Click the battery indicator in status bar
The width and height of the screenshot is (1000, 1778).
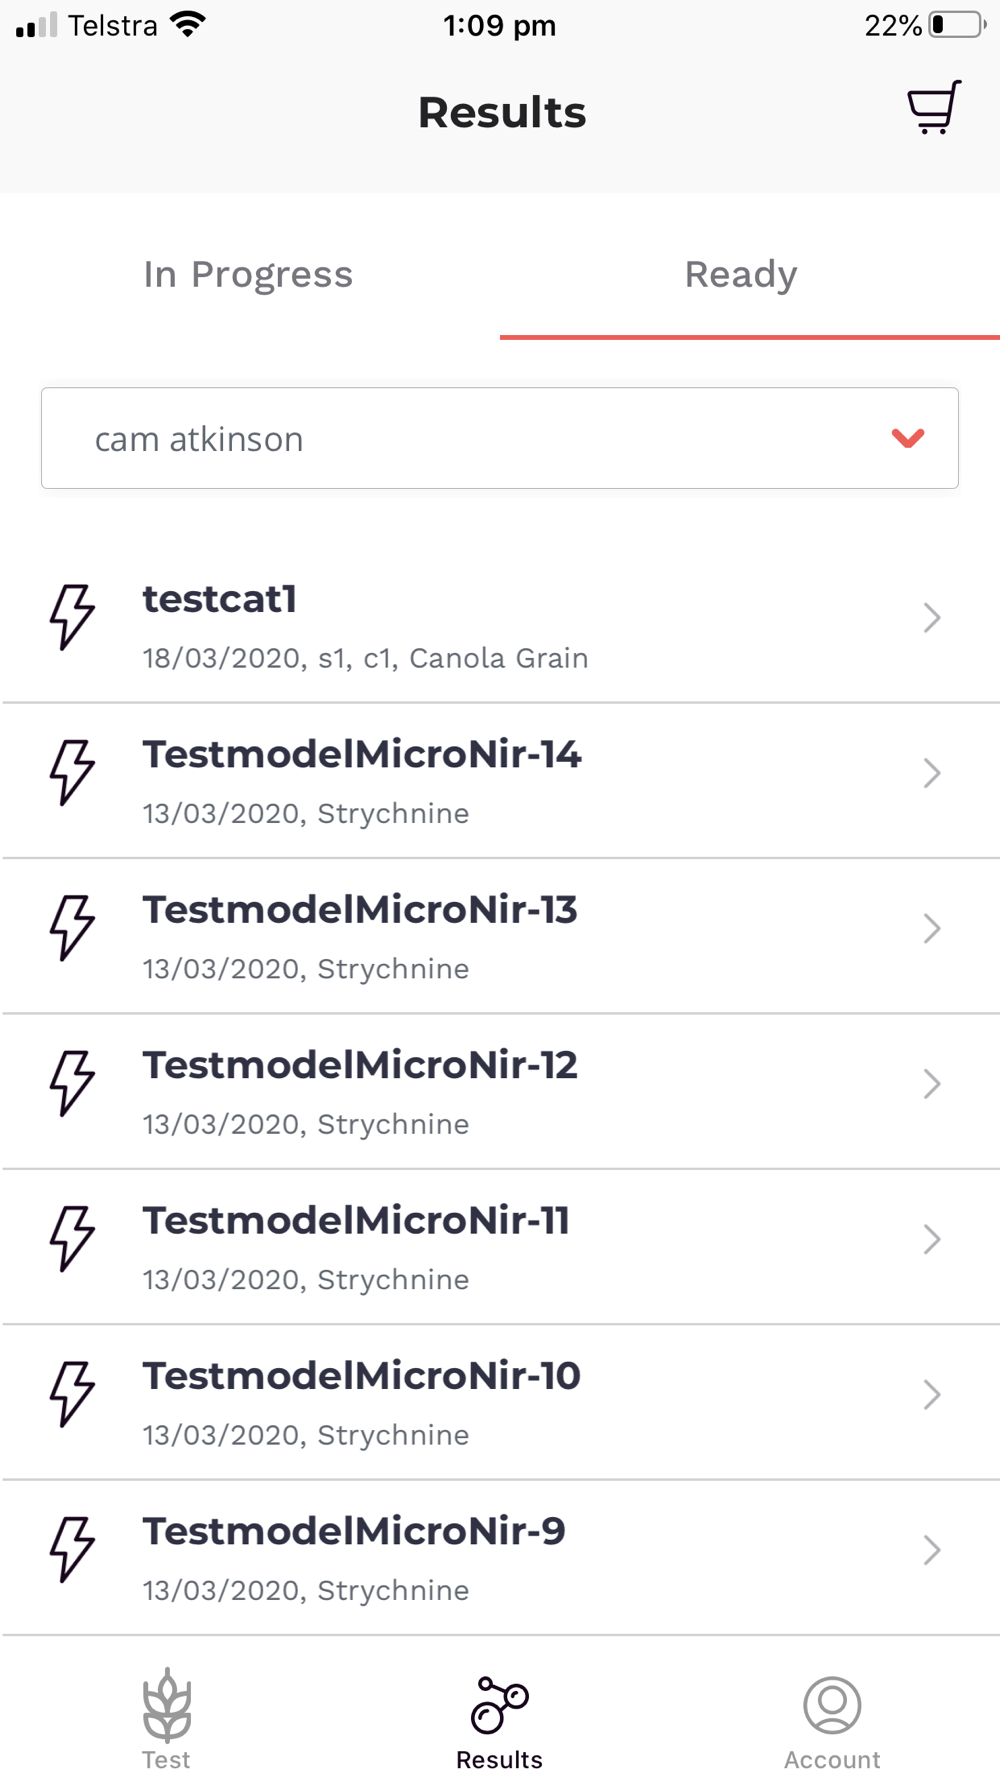point(958,25)
